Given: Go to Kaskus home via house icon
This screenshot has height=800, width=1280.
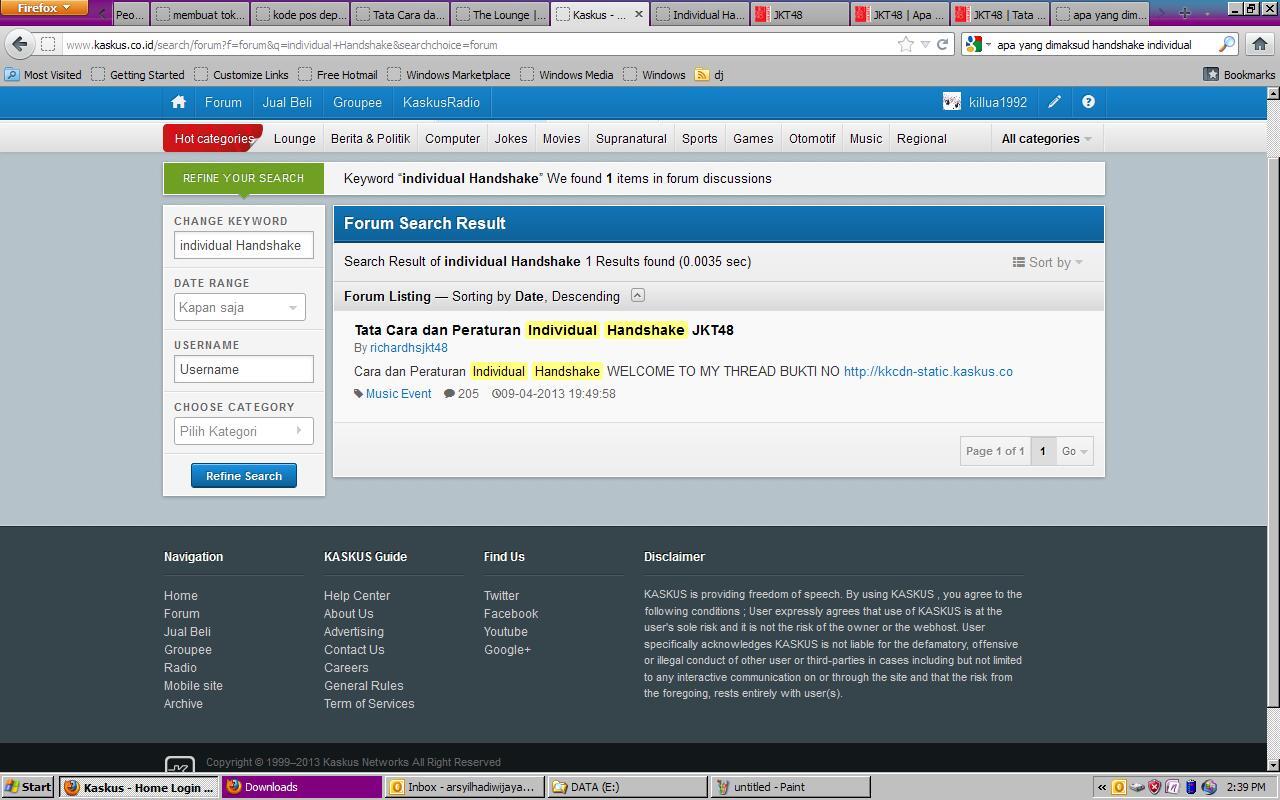Looking at the screenshot, I should click(x=178, y=102).
